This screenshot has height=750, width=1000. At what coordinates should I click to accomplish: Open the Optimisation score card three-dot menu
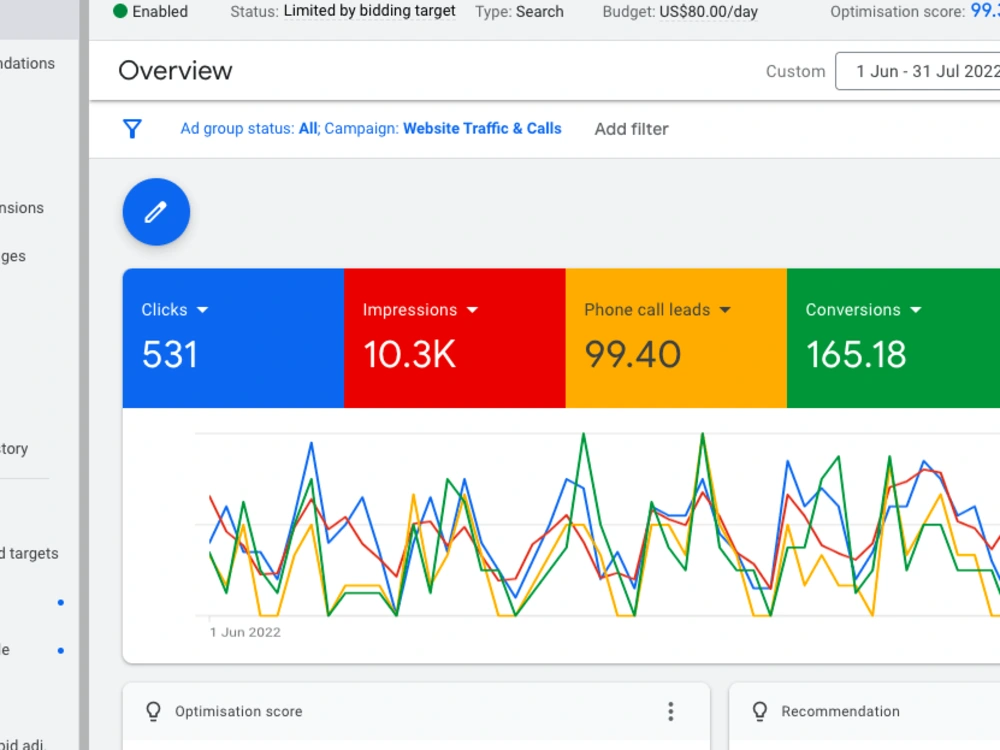click(670, 711)
